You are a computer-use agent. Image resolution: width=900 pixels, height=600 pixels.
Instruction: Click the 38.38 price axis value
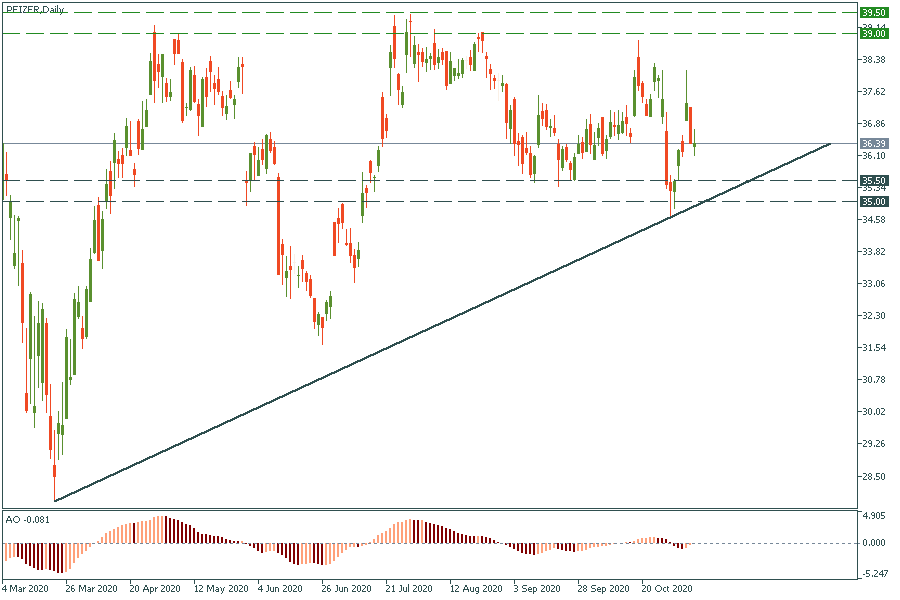pyautogui.click(x=873, y=60)
